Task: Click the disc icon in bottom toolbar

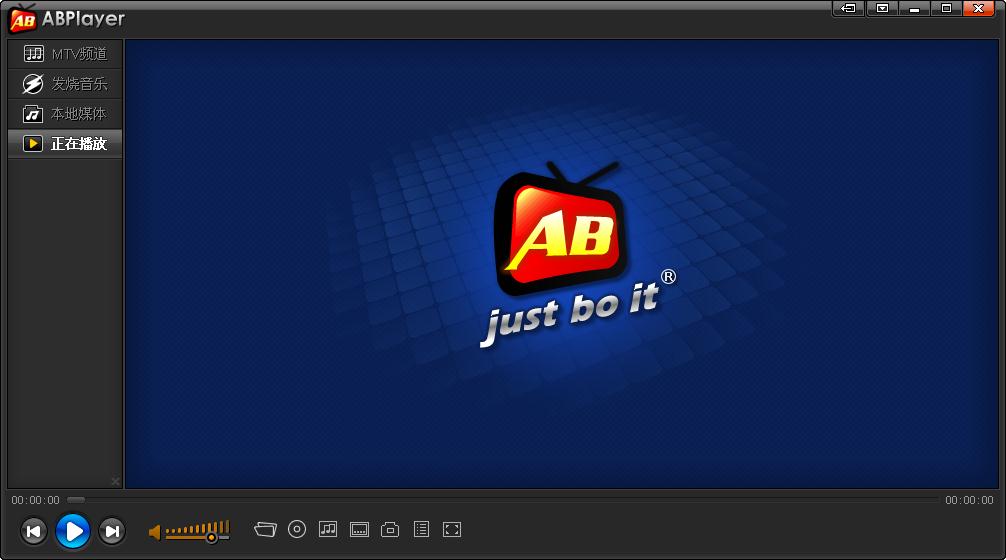Action: [297, 529]
